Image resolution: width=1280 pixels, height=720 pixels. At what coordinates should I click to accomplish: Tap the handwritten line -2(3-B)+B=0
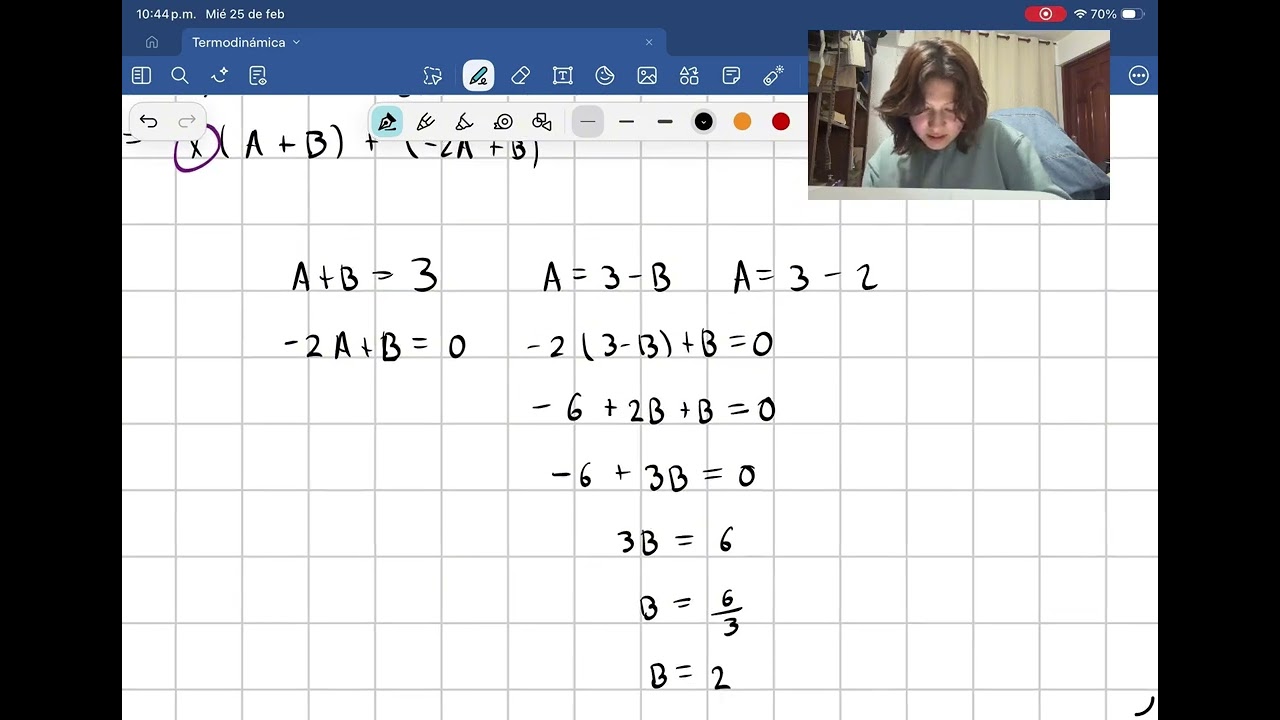[650, 346]
